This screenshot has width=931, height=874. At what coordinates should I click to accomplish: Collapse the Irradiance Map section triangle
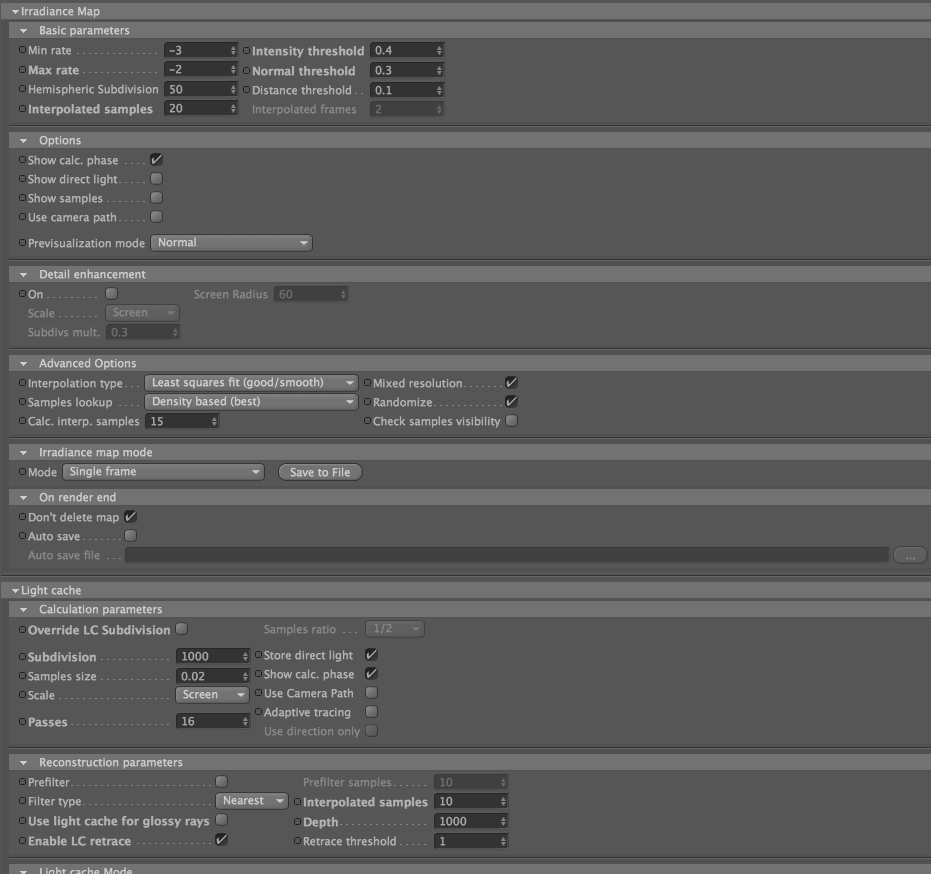click(x=15, y=11)
